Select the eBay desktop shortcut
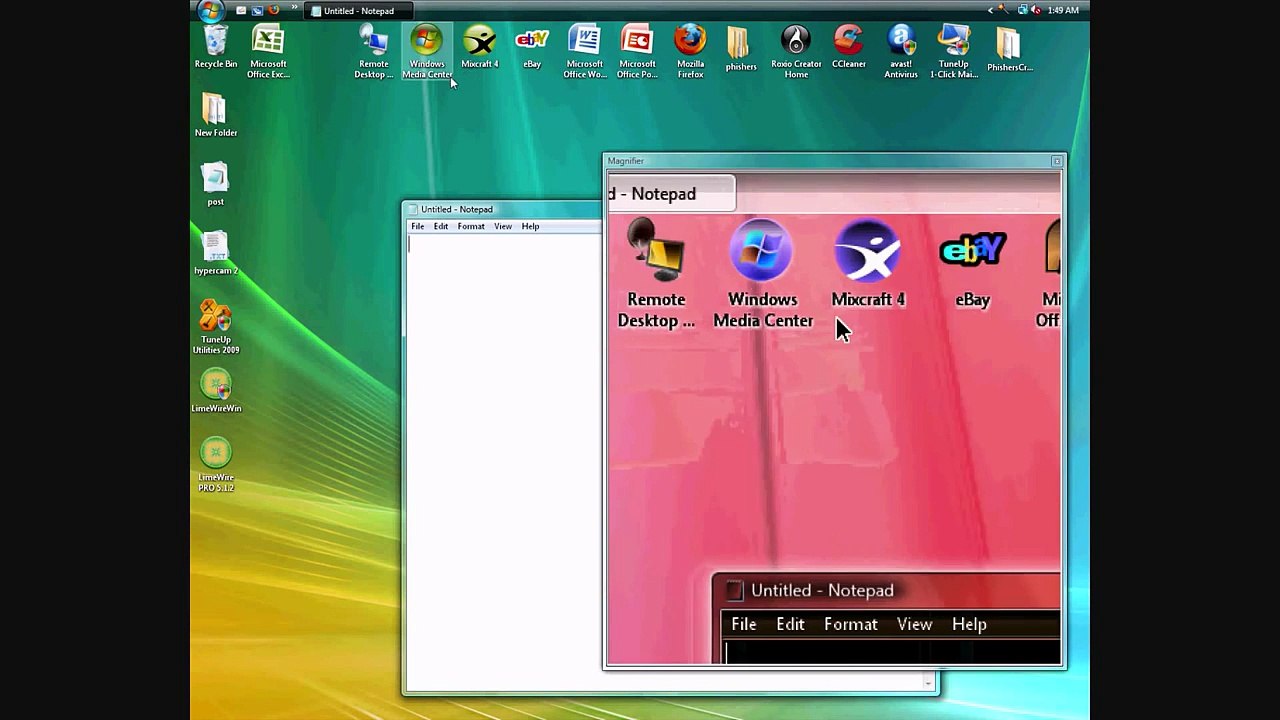This screenshot has height=720, width=1280. 532,48
